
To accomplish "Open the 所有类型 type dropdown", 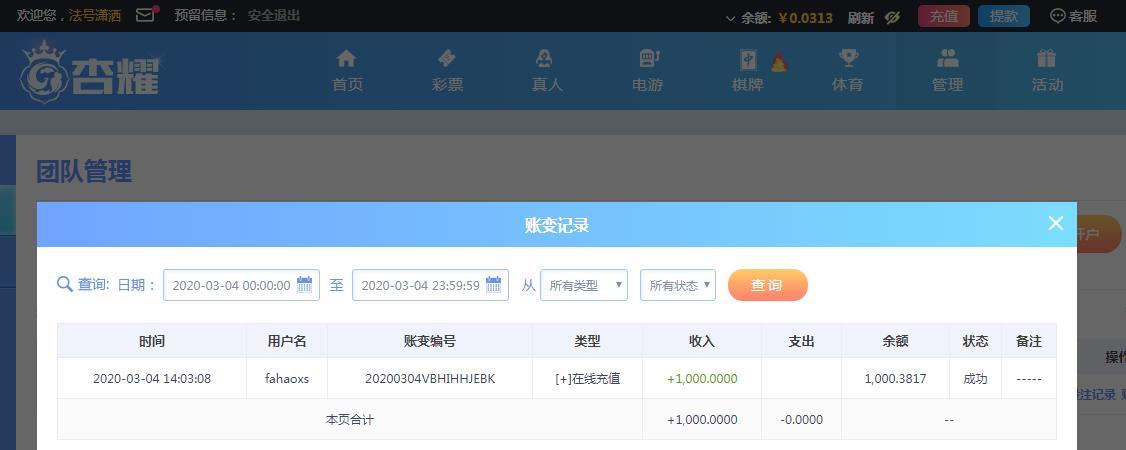I will pyautogui.click(x=584, y=285).
